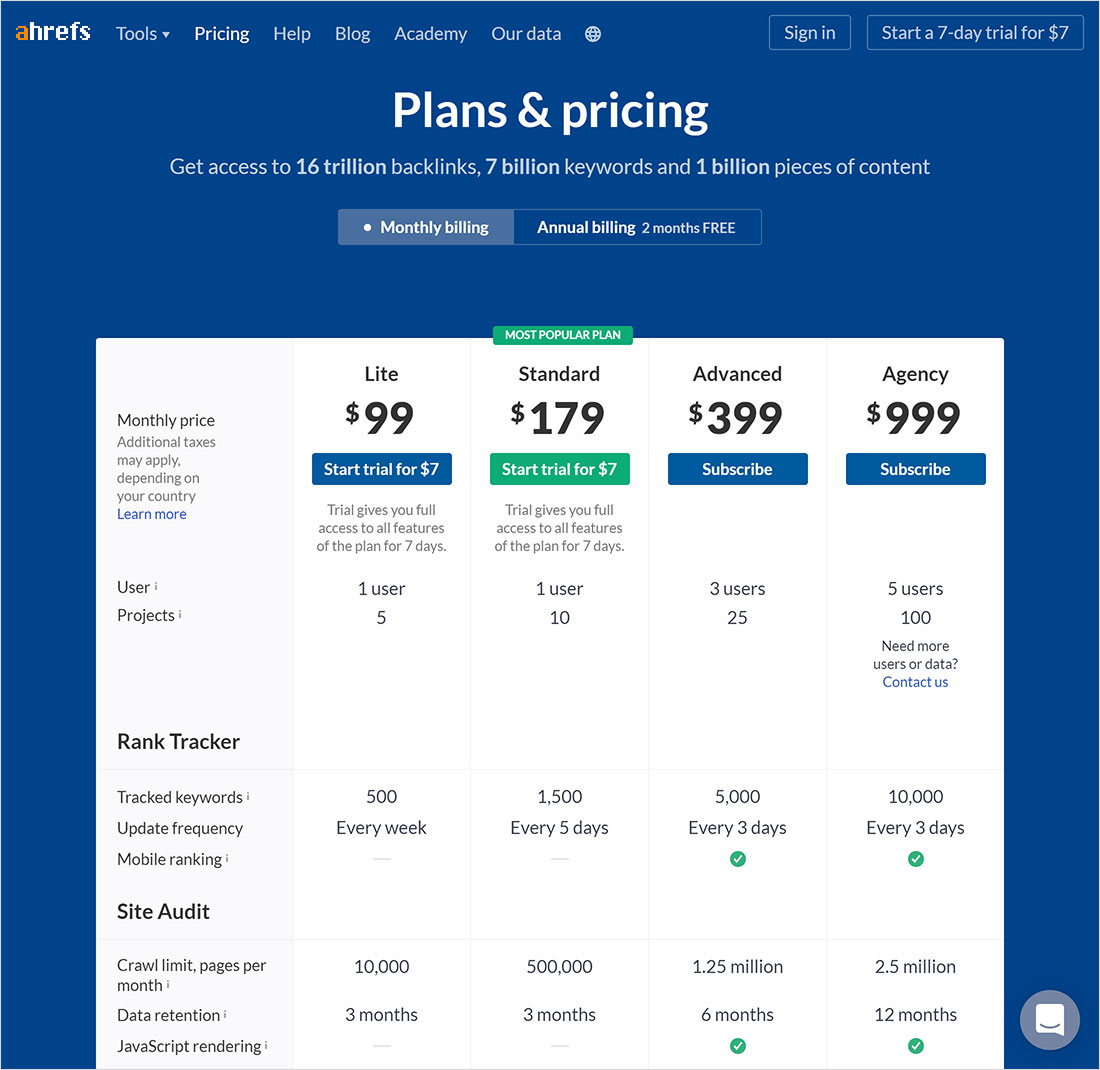Click info icon beside JavaScript rendering
Screen dimensions: 1100x1070
pos(267,1045)
